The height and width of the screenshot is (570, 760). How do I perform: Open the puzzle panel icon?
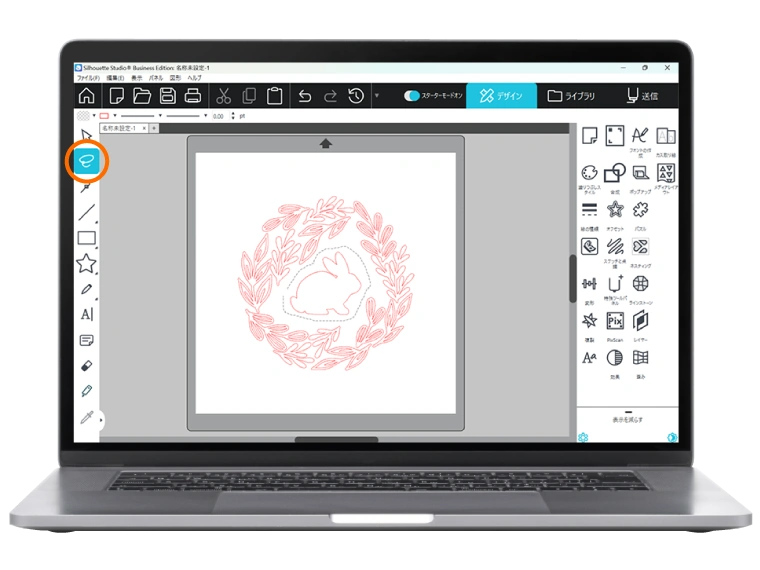point(641,210)
